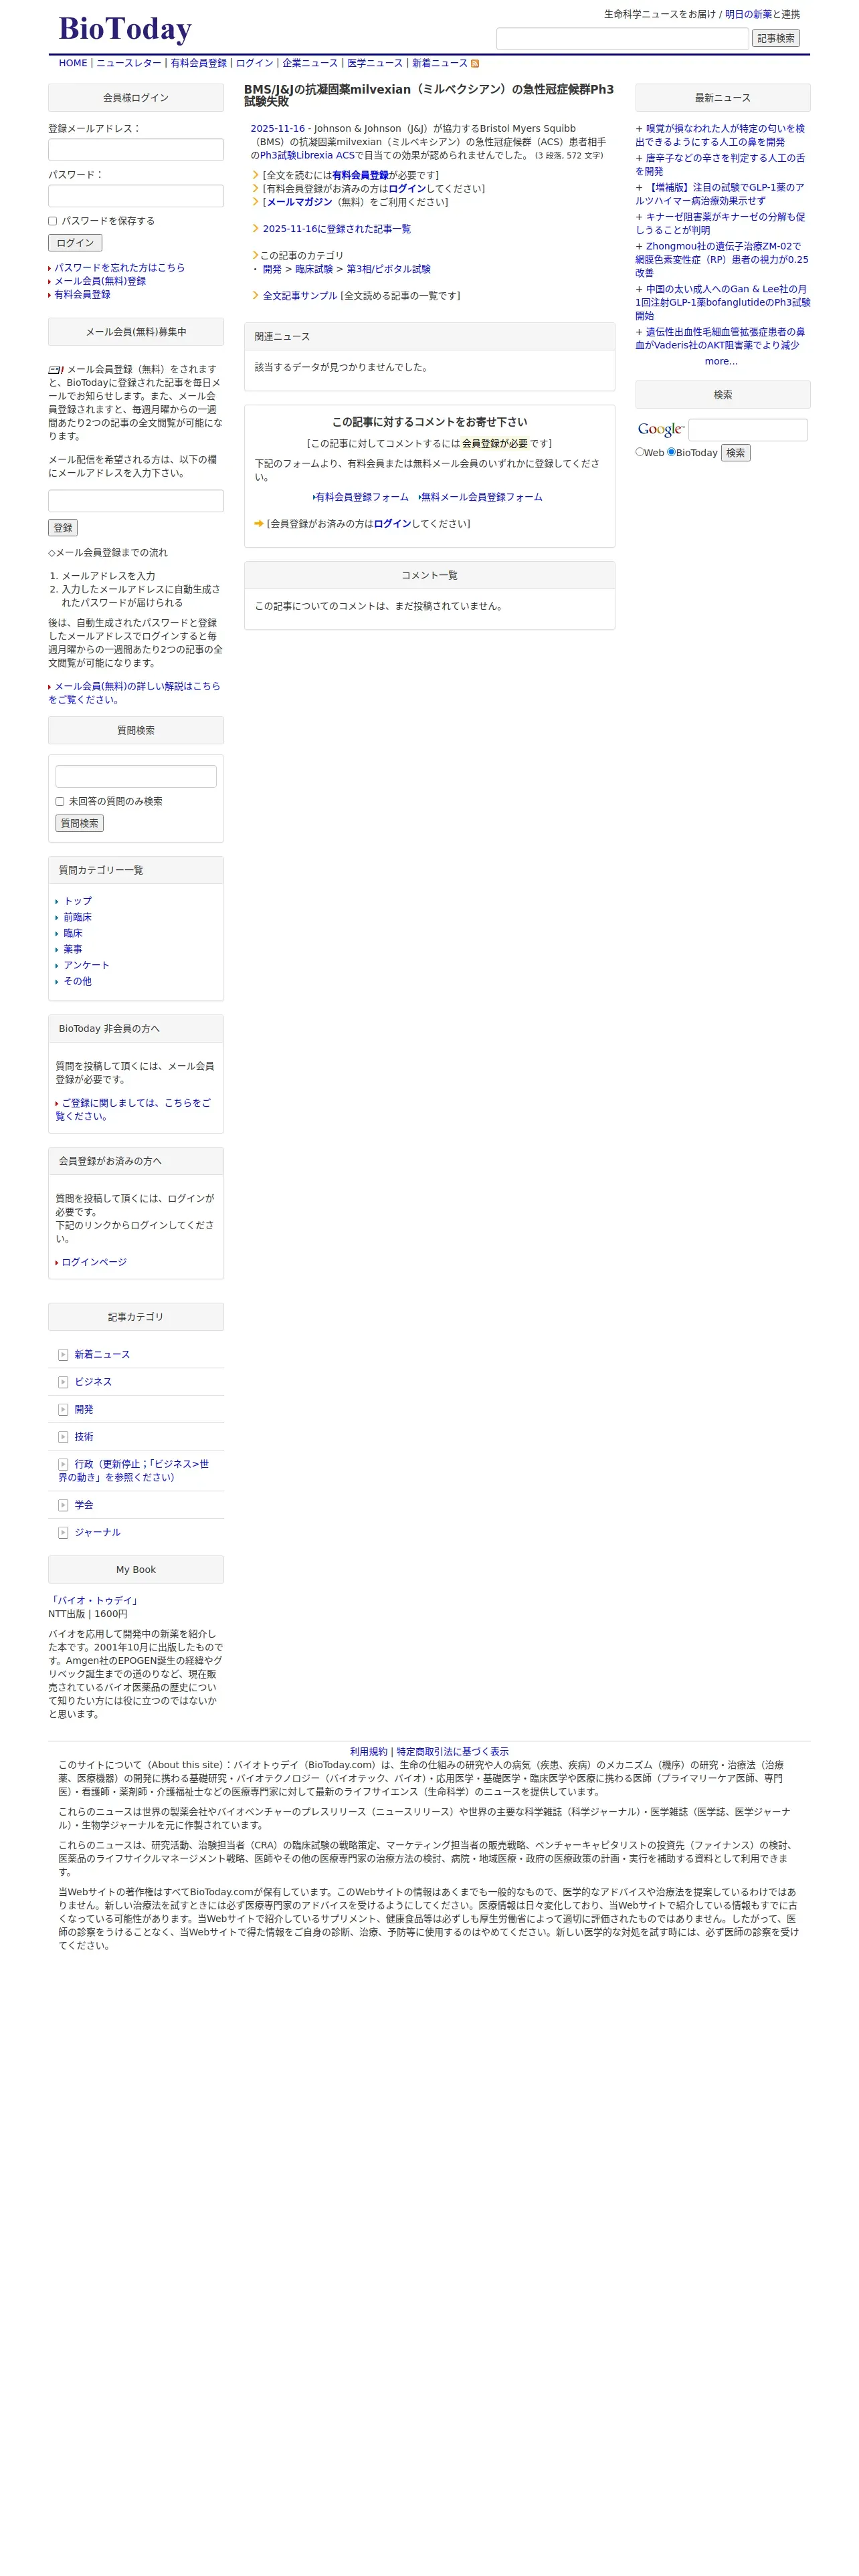
Task: Focus the article search field at top
Action: [x=623, y=38]
